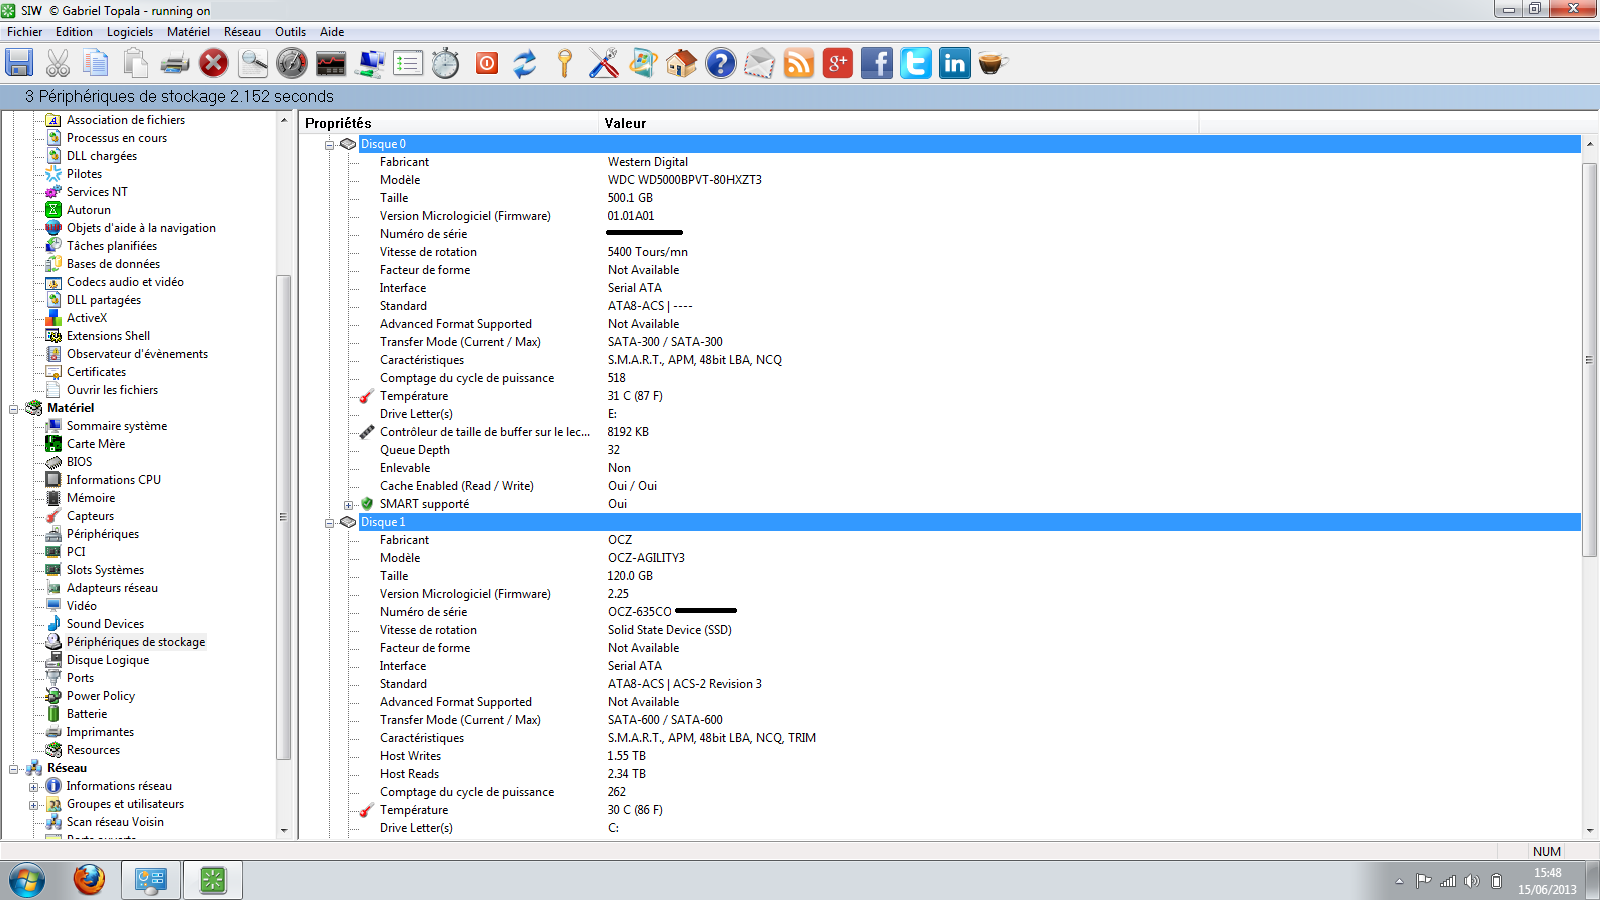This screenshot has width=1600, height=900.
Task: Select Informations CPU in the tree
Action: (113, 480)
